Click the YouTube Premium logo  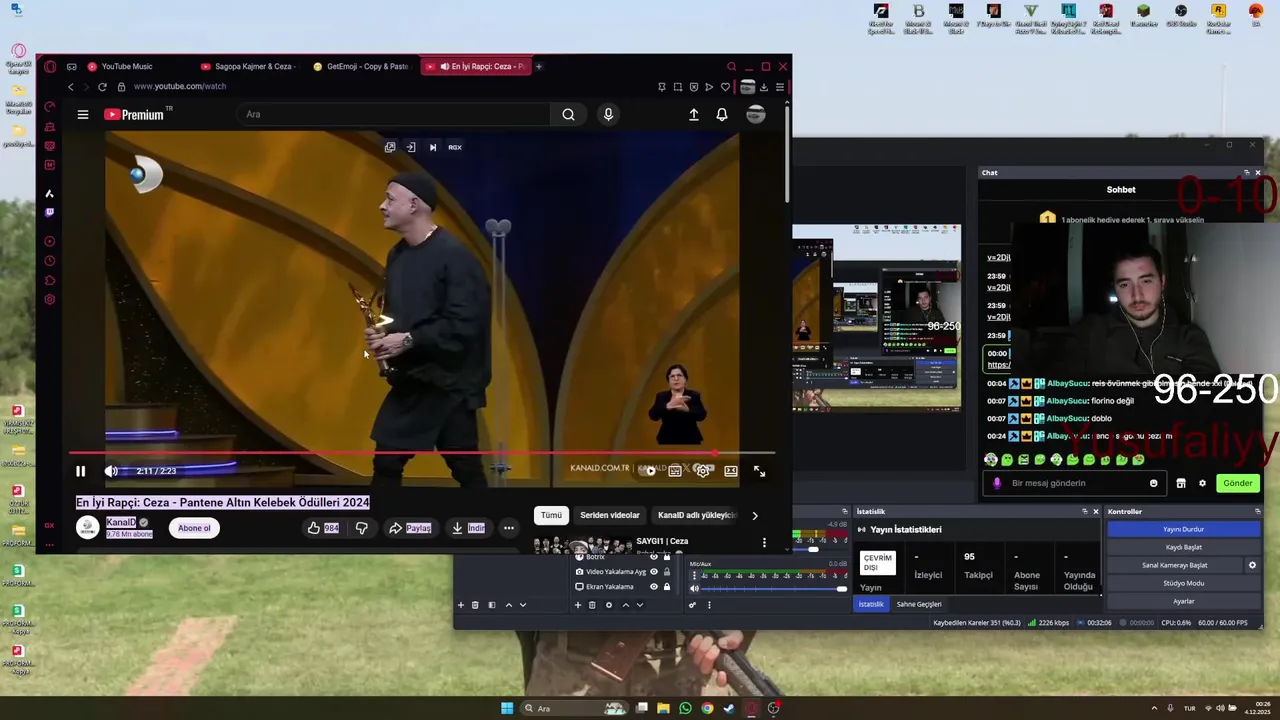[134, 115]
